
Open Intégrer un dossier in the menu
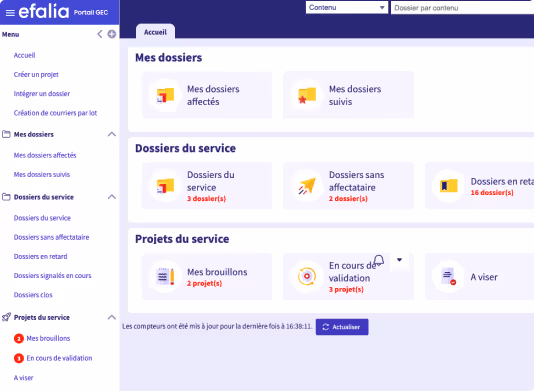pos(42,94)
